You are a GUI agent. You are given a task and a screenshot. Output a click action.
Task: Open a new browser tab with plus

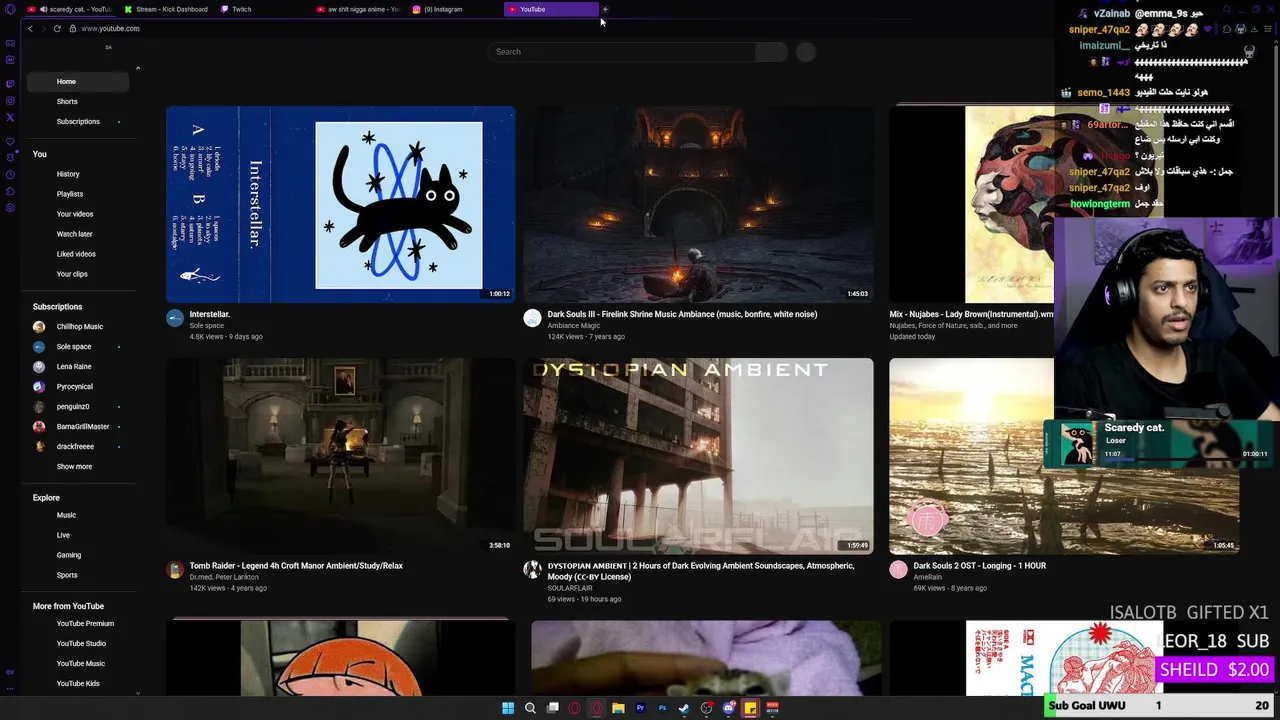pos(605,9)
